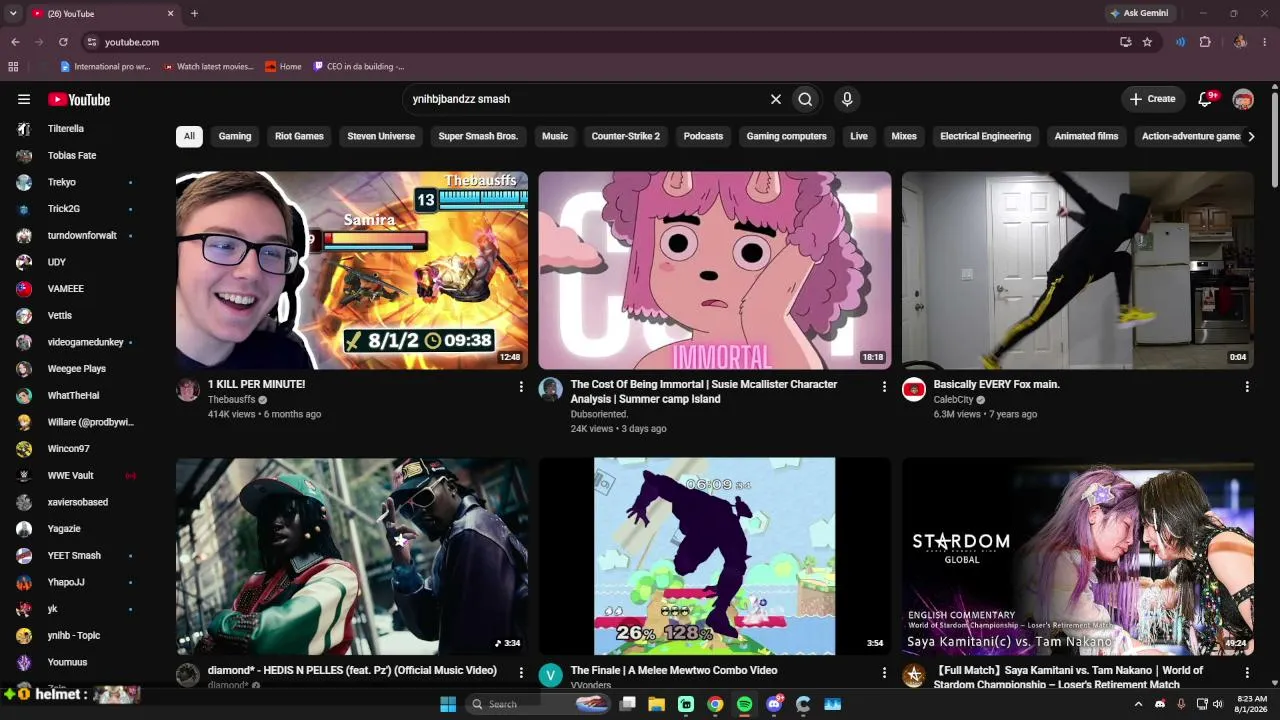Open a new browser tab
Image resolution: width=1280 pixels, height=720 pixels.
point(194,13)
